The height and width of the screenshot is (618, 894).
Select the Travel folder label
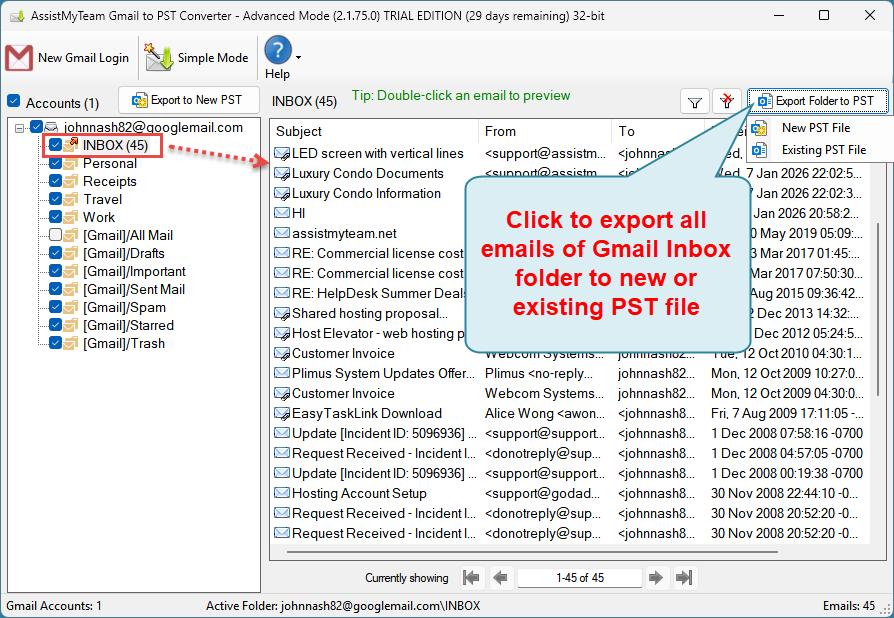(x=103, y=200)
